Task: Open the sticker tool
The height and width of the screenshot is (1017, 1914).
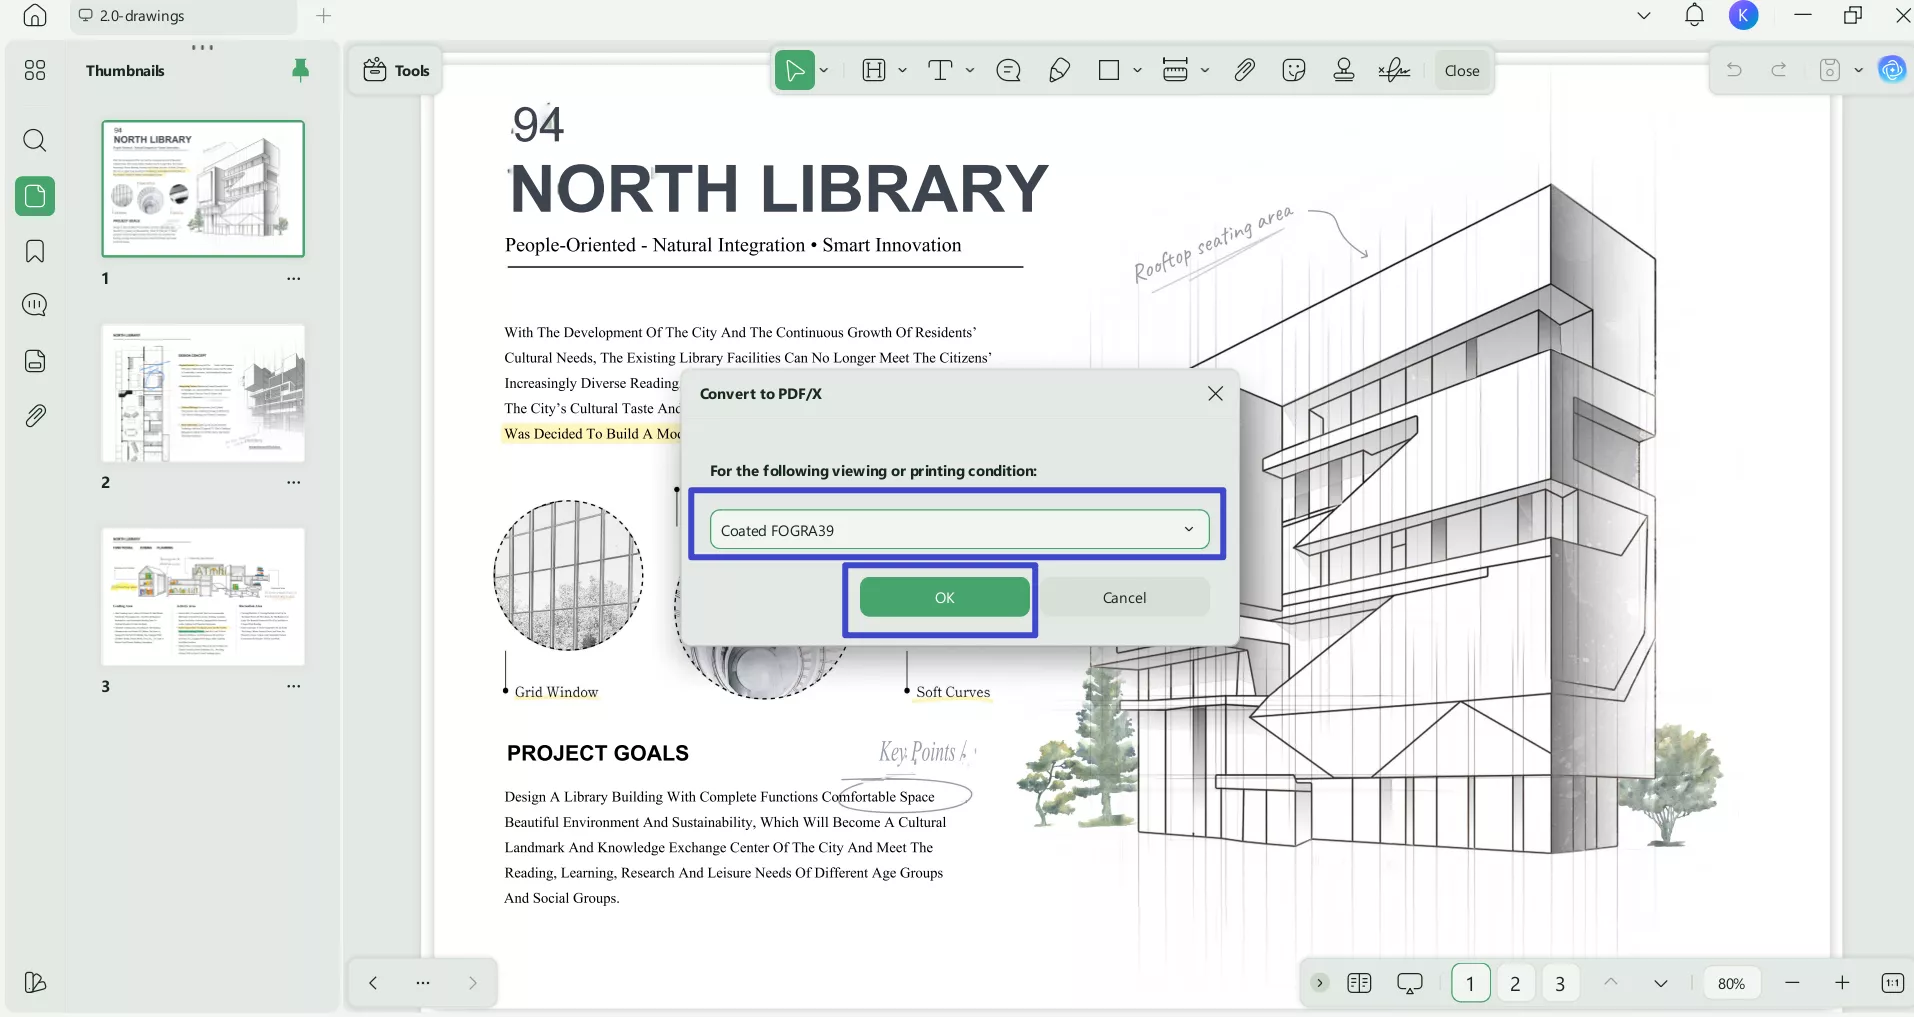Action: tap(1293, 70)
